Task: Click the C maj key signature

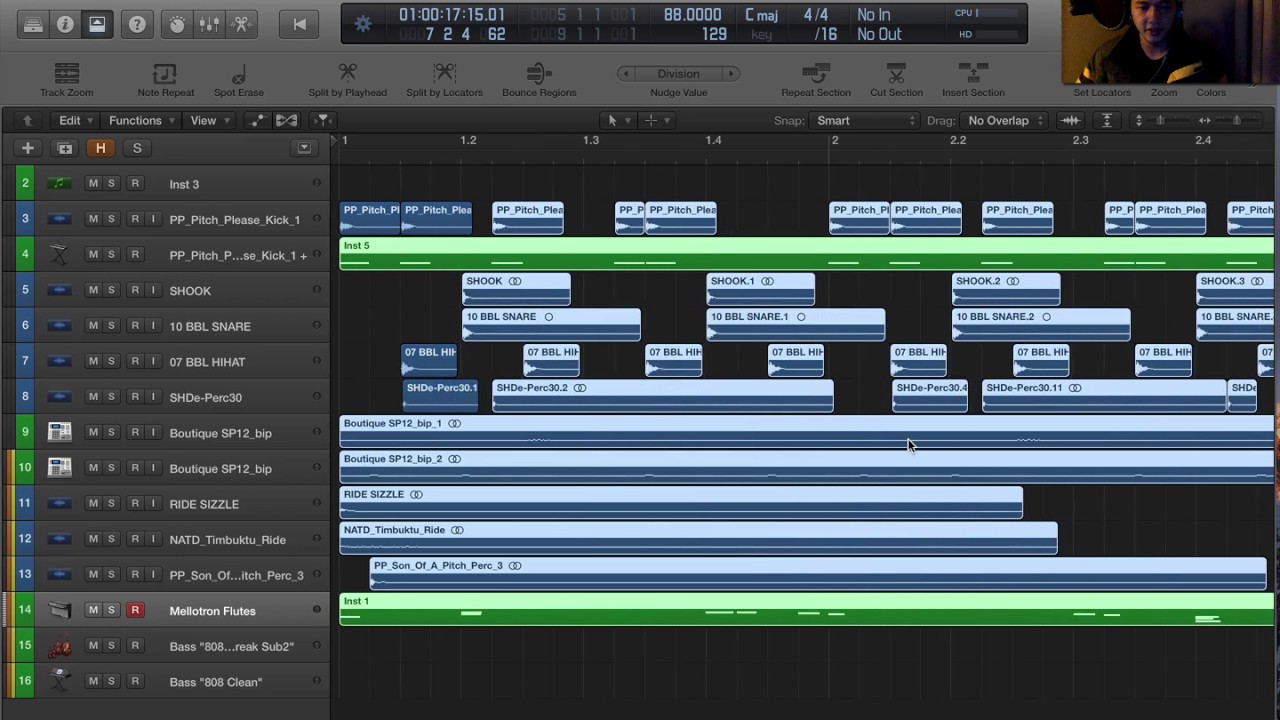Action: (762, 15)
